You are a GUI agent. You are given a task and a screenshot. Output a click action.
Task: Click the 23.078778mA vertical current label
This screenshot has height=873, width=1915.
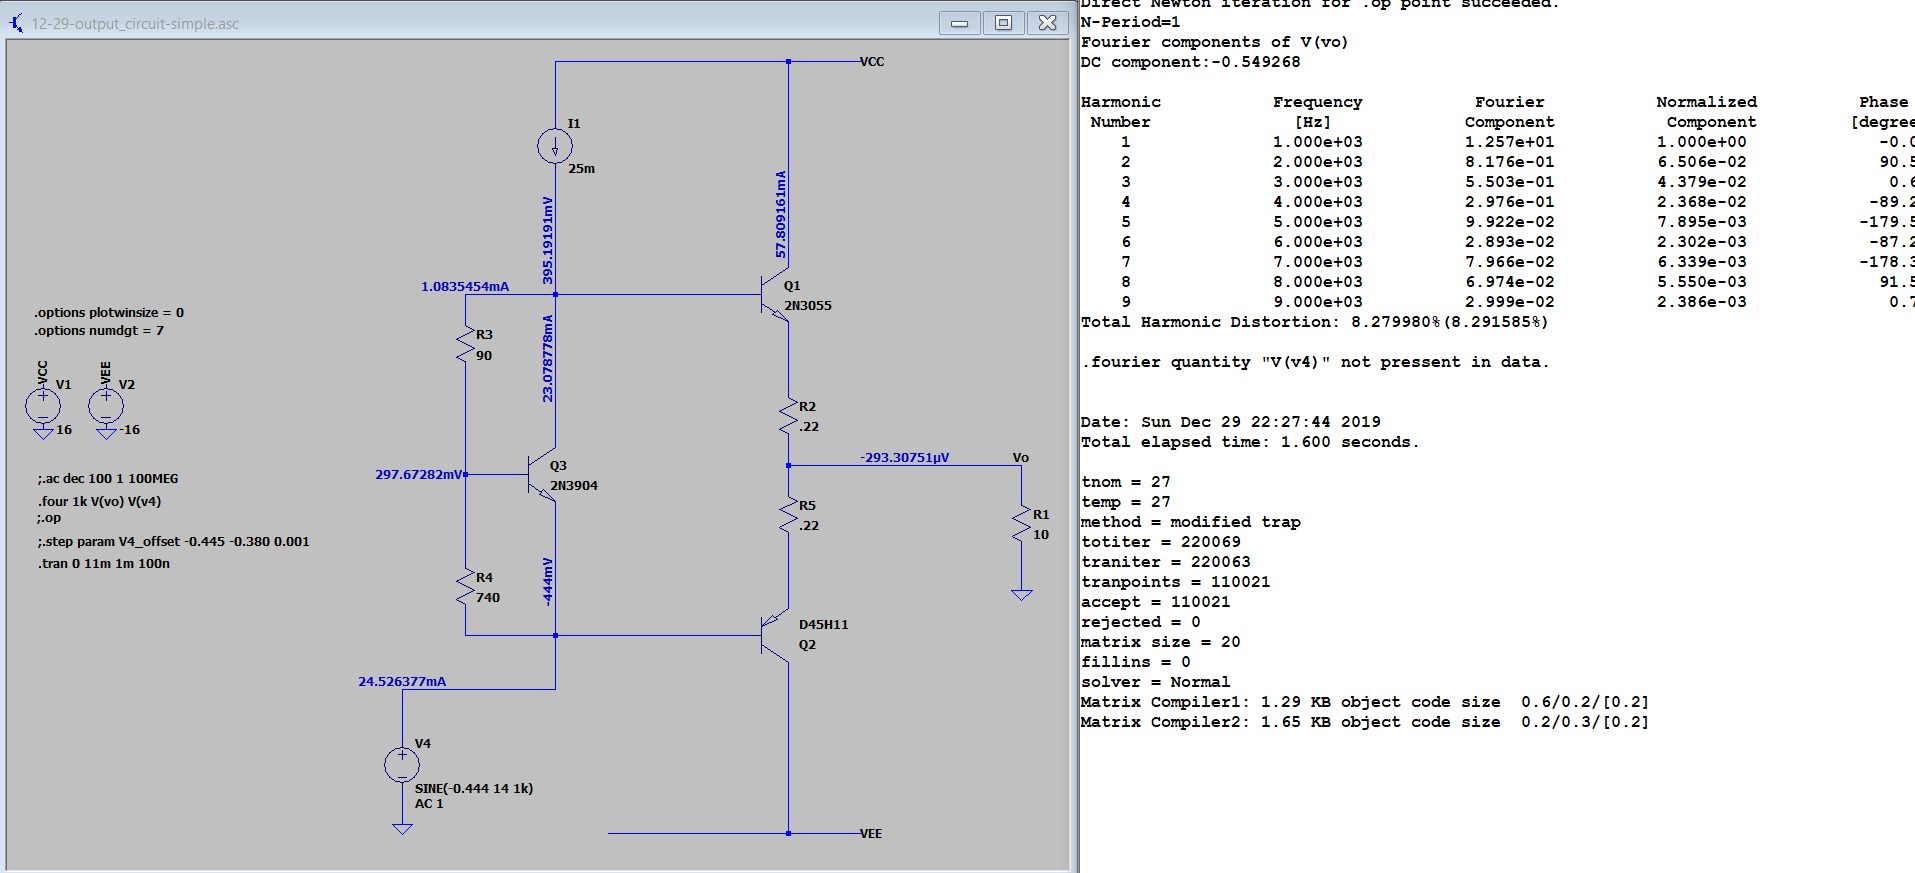(x=547, y=359)
